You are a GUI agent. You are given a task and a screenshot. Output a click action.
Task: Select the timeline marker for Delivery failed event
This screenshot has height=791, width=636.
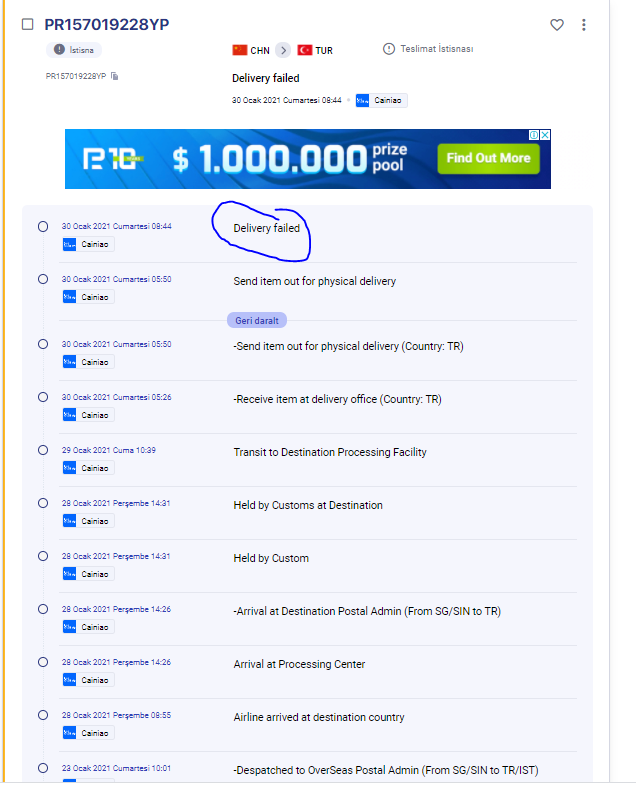(43, 227)
